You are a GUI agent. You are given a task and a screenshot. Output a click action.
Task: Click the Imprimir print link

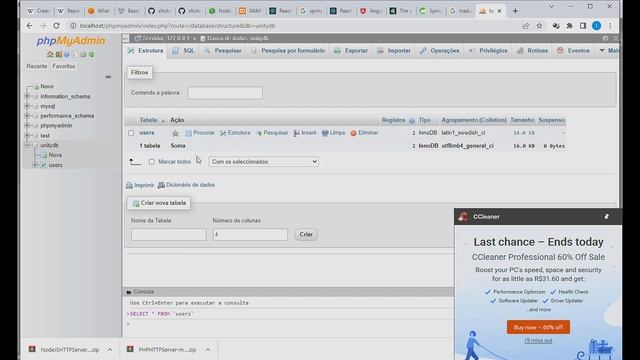(x=140, y=185)
